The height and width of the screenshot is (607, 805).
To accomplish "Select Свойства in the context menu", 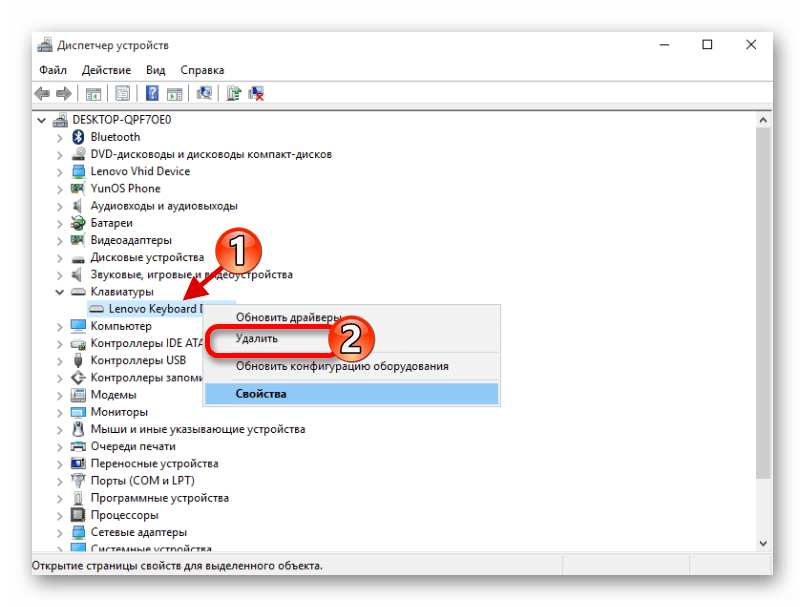I will click(x=261, y=394).
